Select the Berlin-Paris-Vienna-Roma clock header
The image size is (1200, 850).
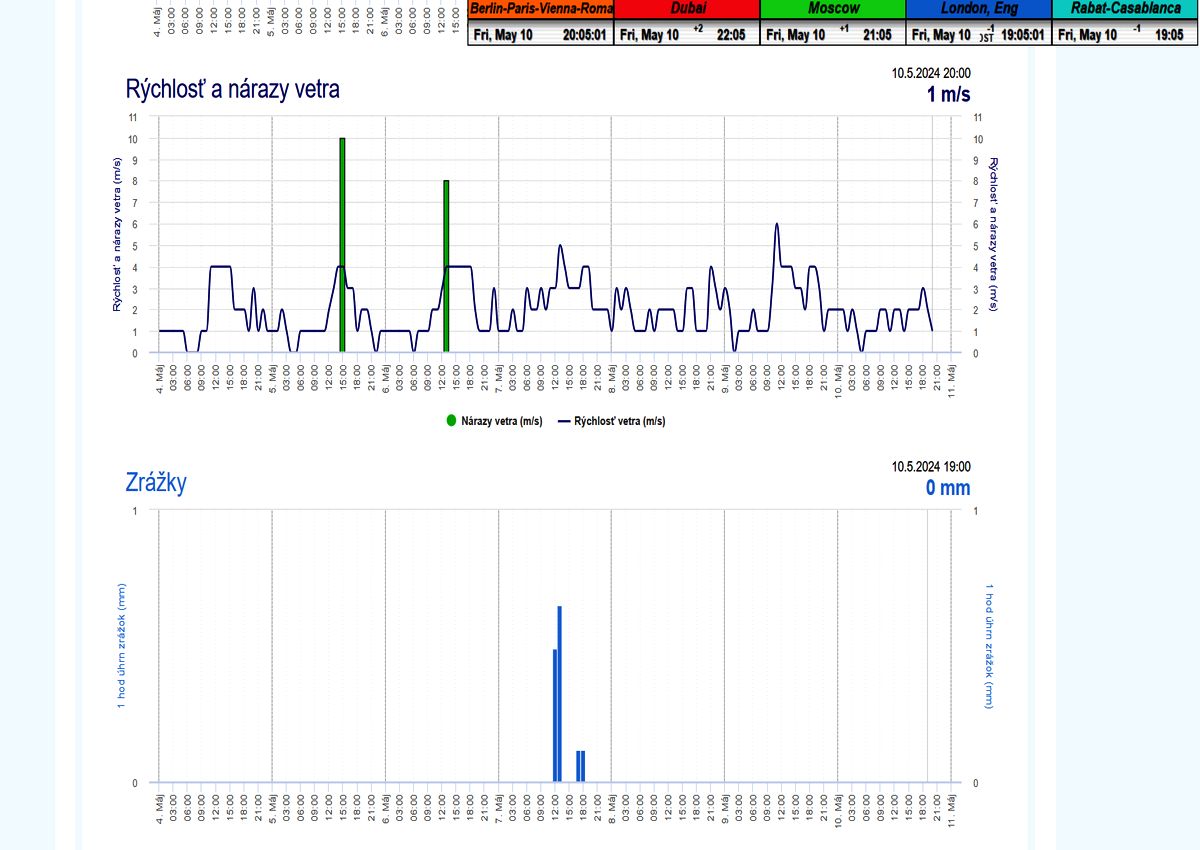(x=541, y=8)
